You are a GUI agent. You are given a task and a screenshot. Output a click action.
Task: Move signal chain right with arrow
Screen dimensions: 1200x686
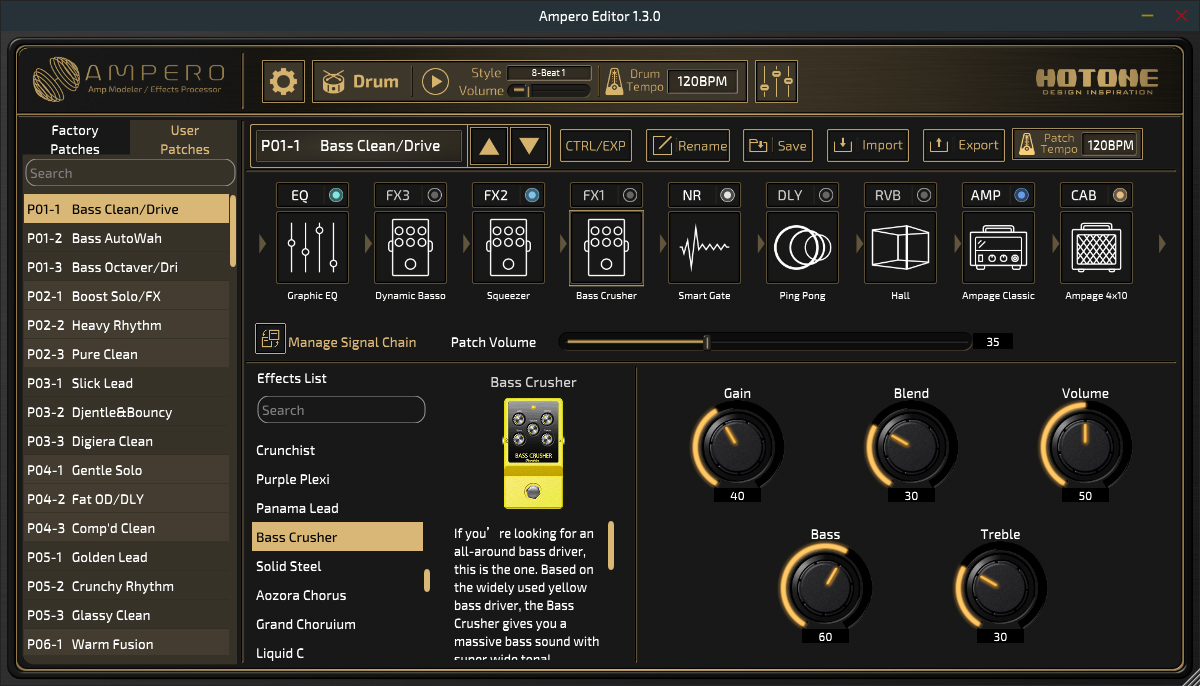(1163, 243)
